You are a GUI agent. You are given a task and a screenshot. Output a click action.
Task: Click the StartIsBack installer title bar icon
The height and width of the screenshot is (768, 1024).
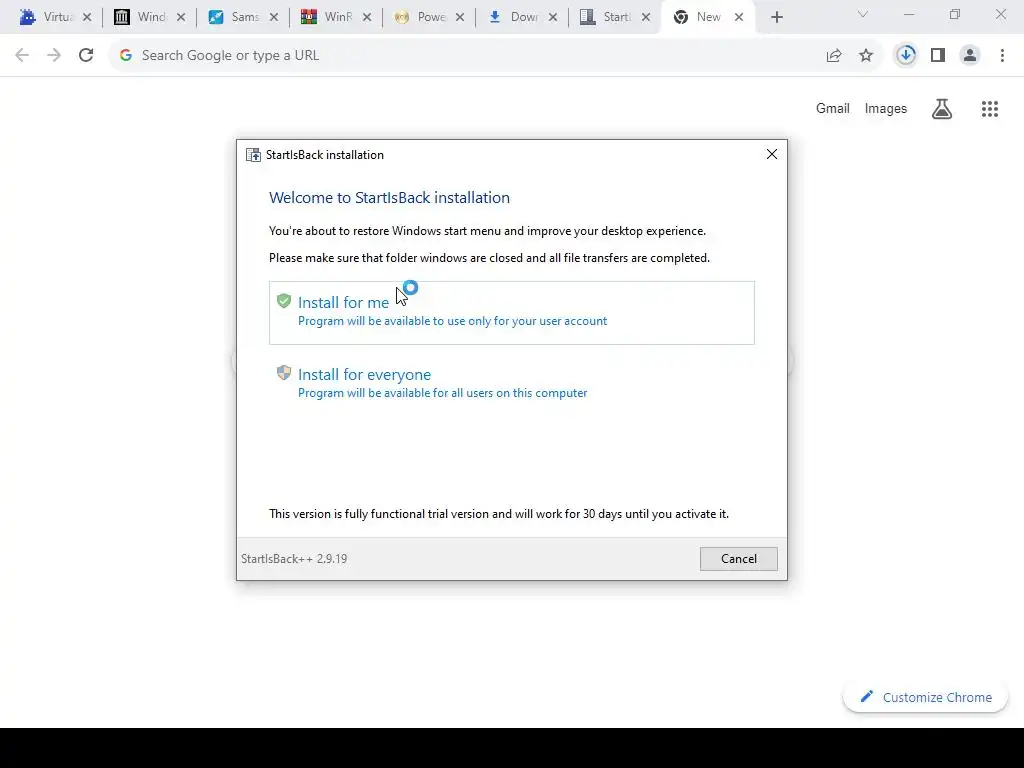tap(253, 155)
